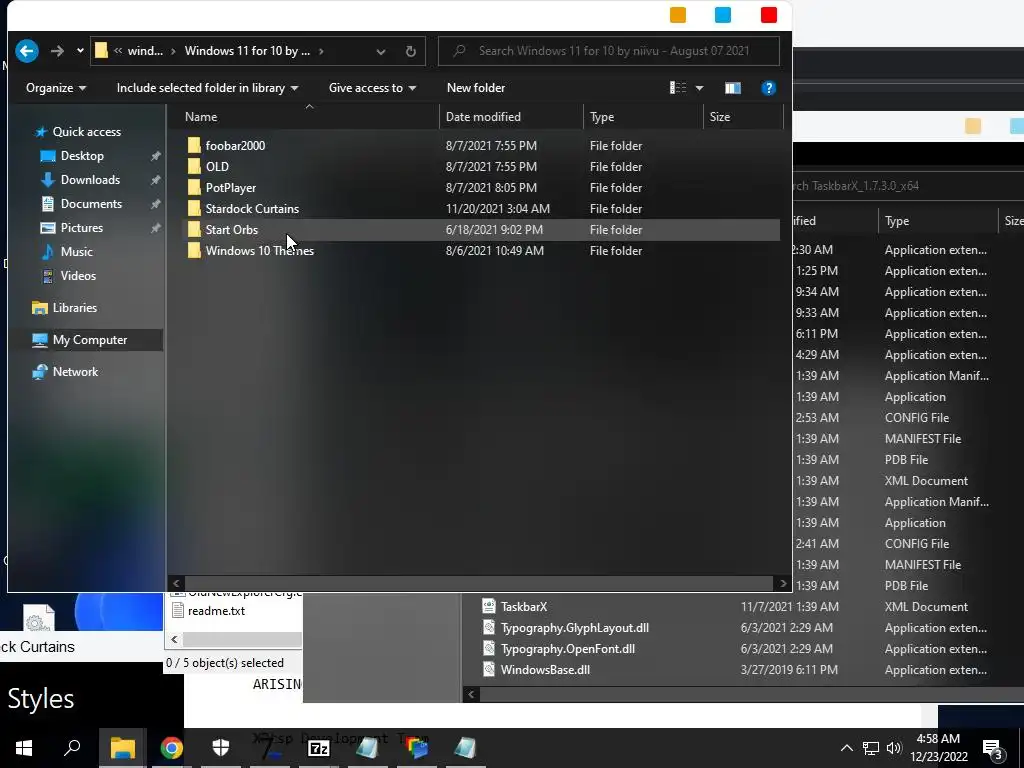Image resolution: width=1024 pixels, height=768 pixels.
Task: Select the PotPlayer folder icon
Action: coord(194,187)
